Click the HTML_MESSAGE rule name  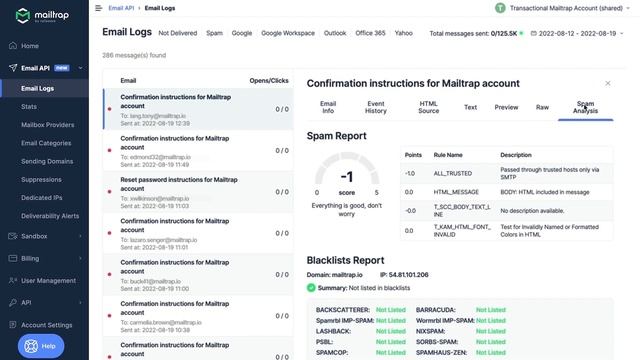tap(456, 192)
